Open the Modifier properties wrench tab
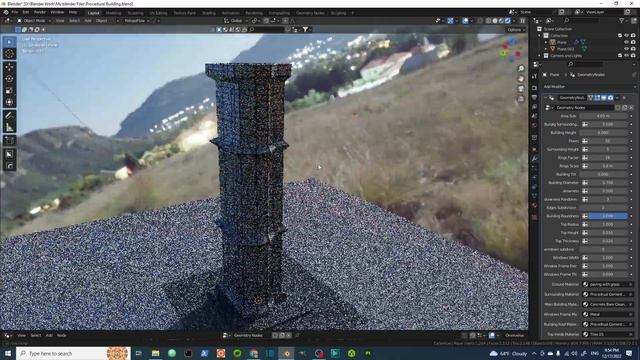The width and height of the screenshot is (640, 360). click(x=534, y=158)
